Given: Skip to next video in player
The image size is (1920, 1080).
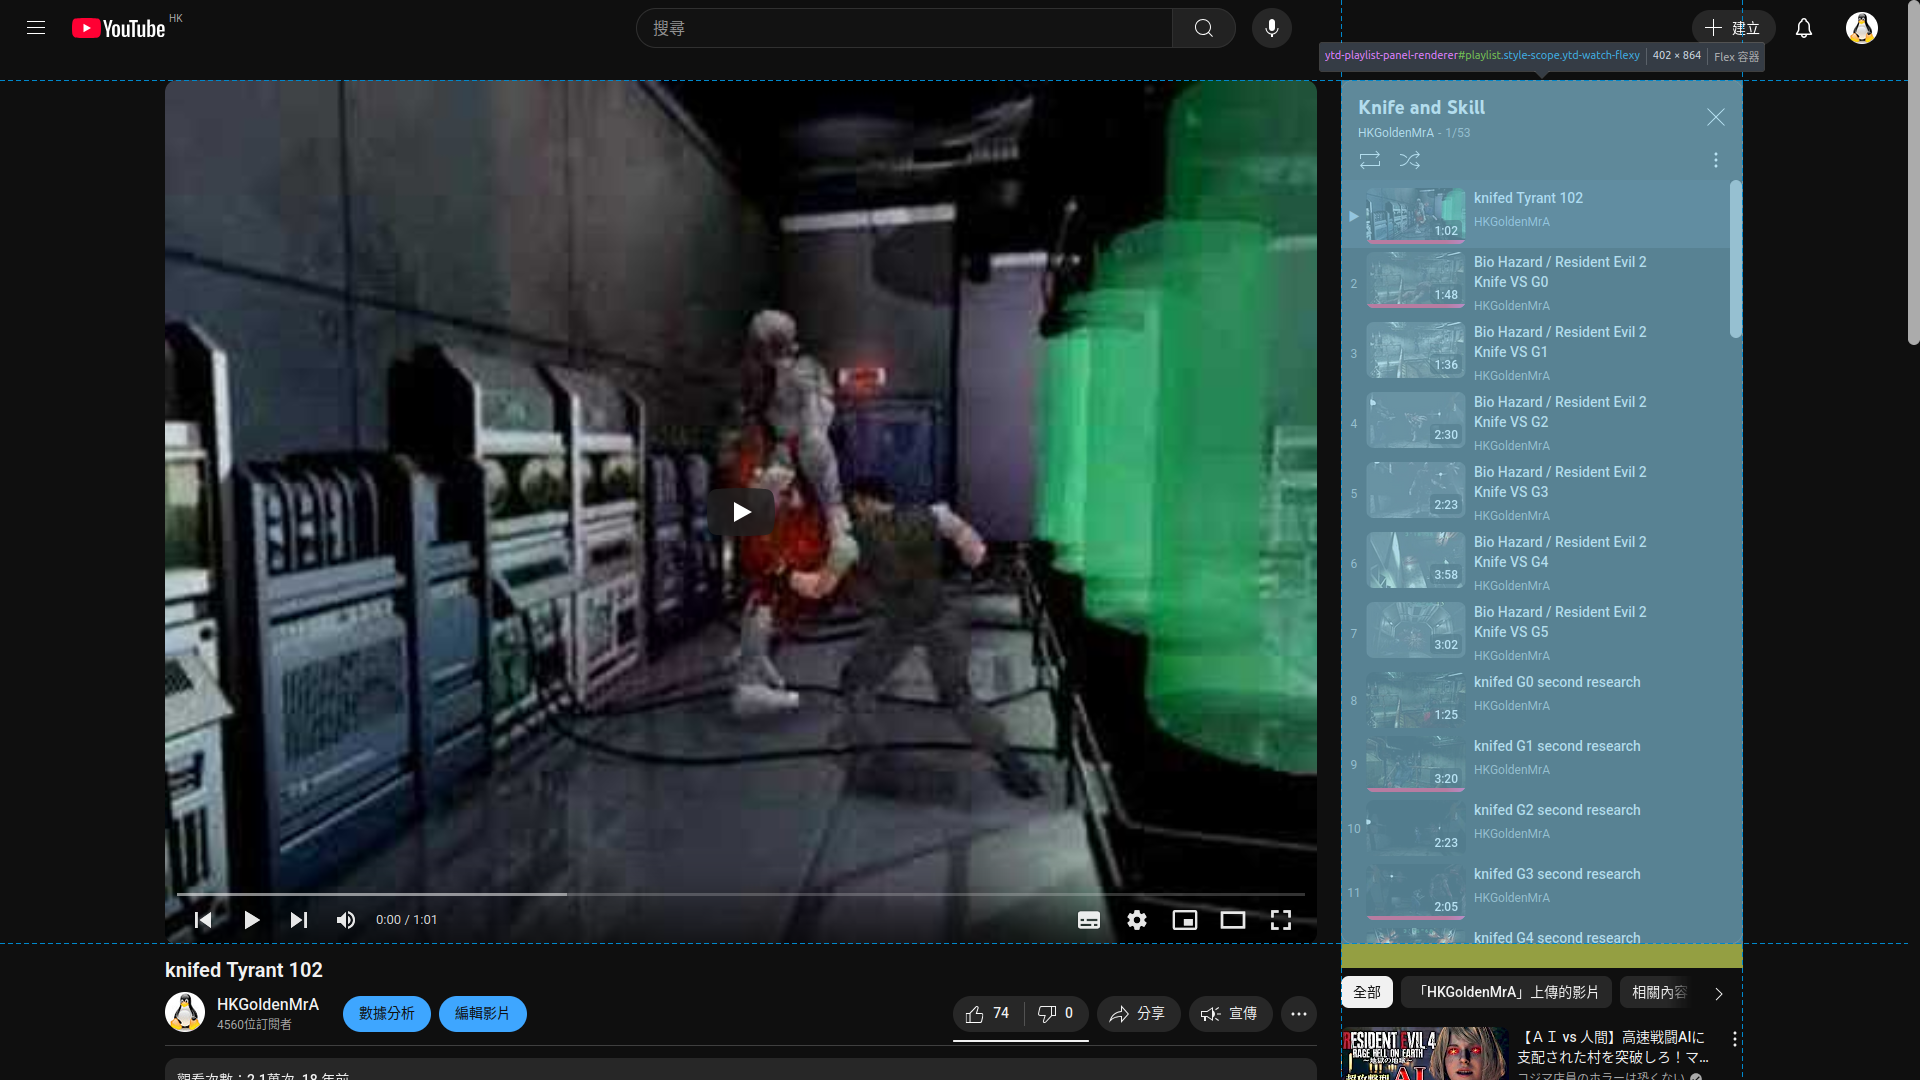Looking at the screenshot, I should point(299,920).
